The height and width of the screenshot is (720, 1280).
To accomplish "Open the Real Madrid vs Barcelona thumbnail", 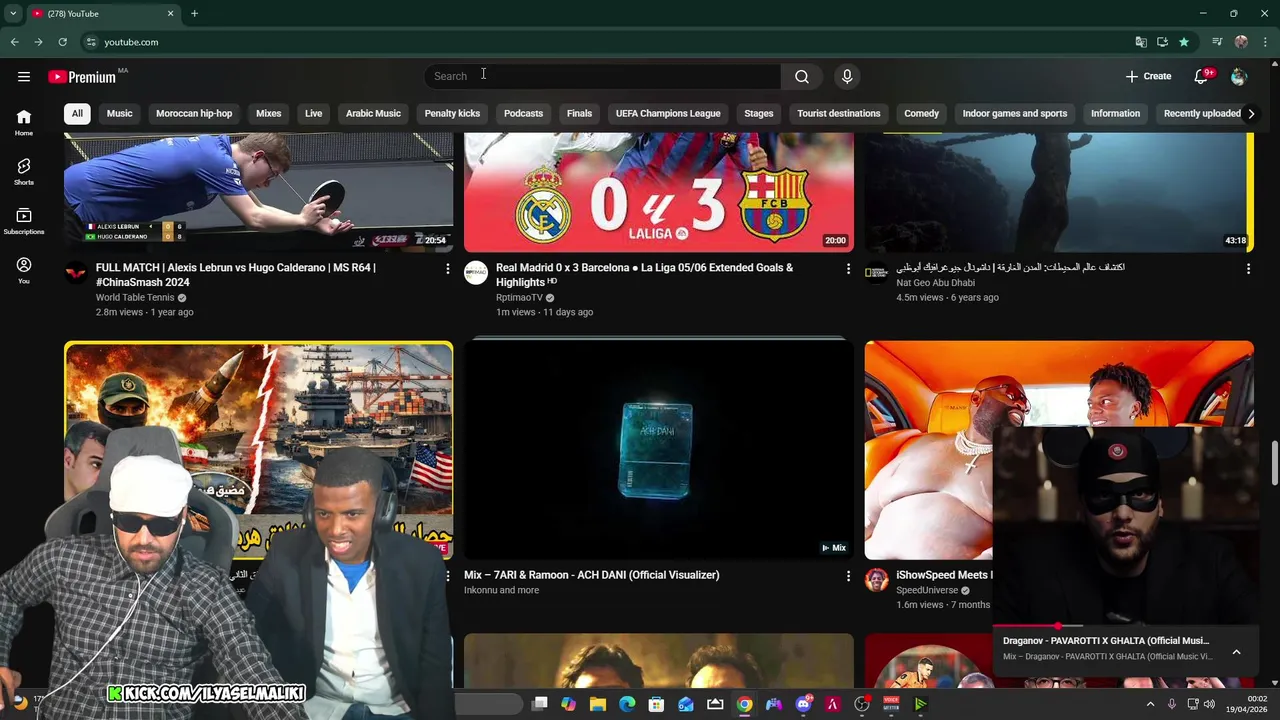I will pyautogui.click(x=659, y=192).
